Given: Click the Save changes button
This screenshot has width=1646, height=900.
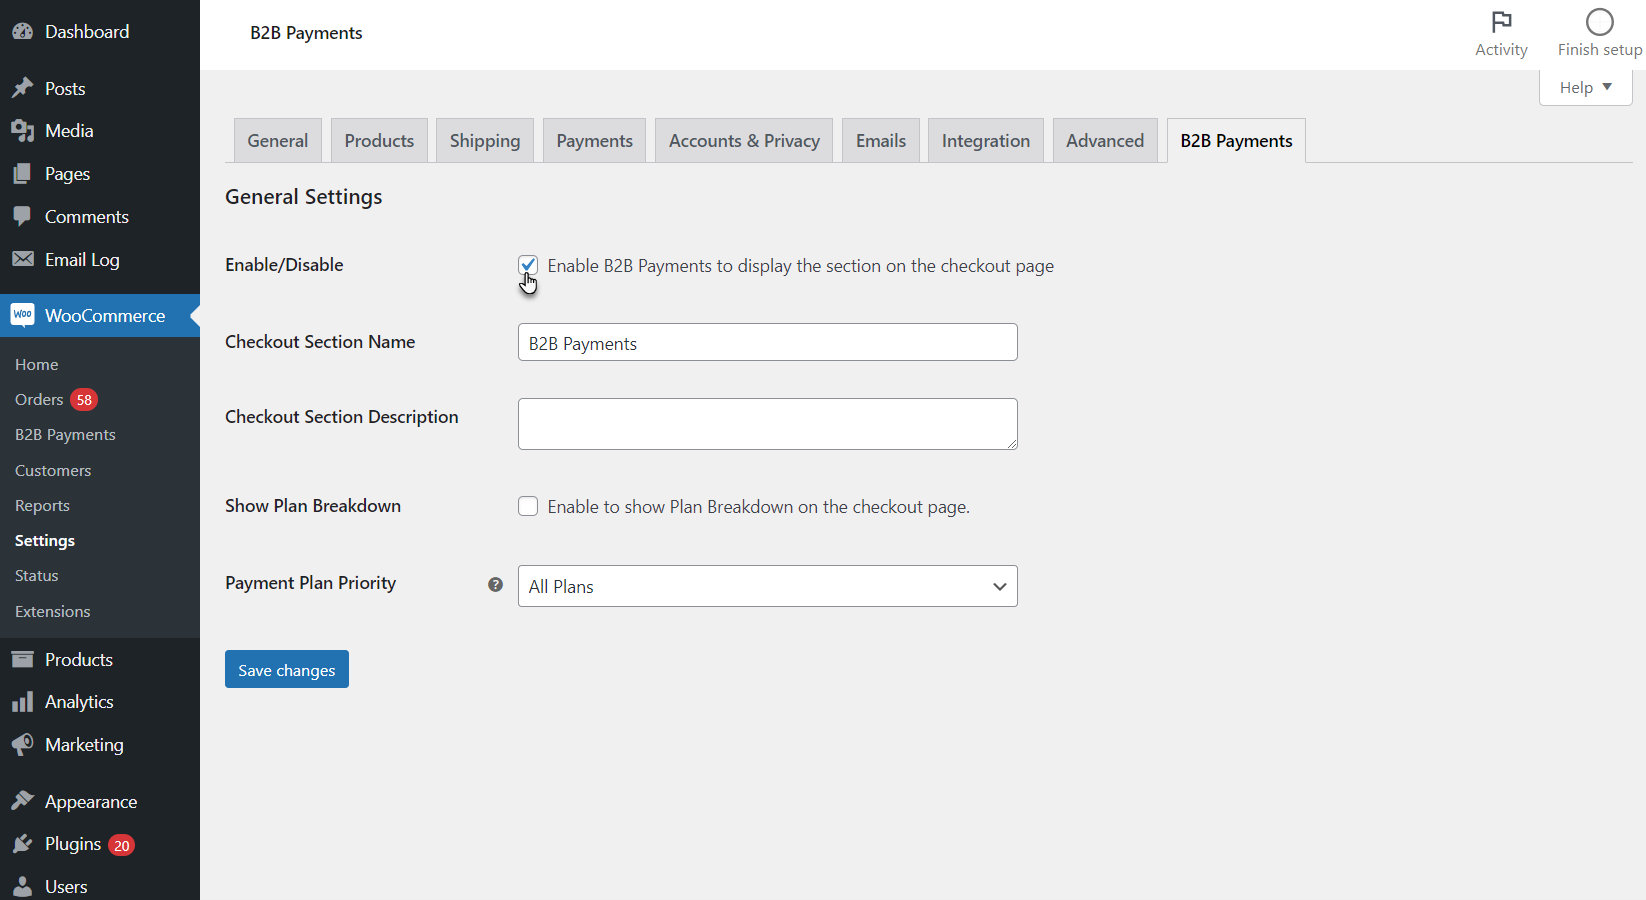Looking at the screenshot, I should (x=287, y=670).
